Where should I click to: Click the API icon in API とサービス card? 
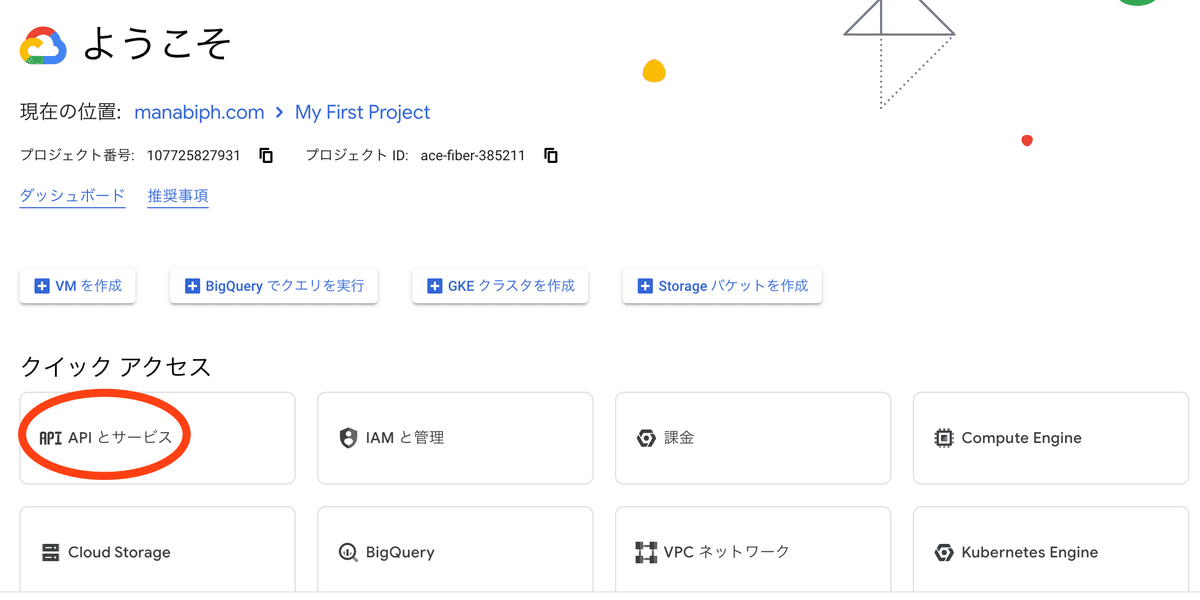tap(50, 438)
